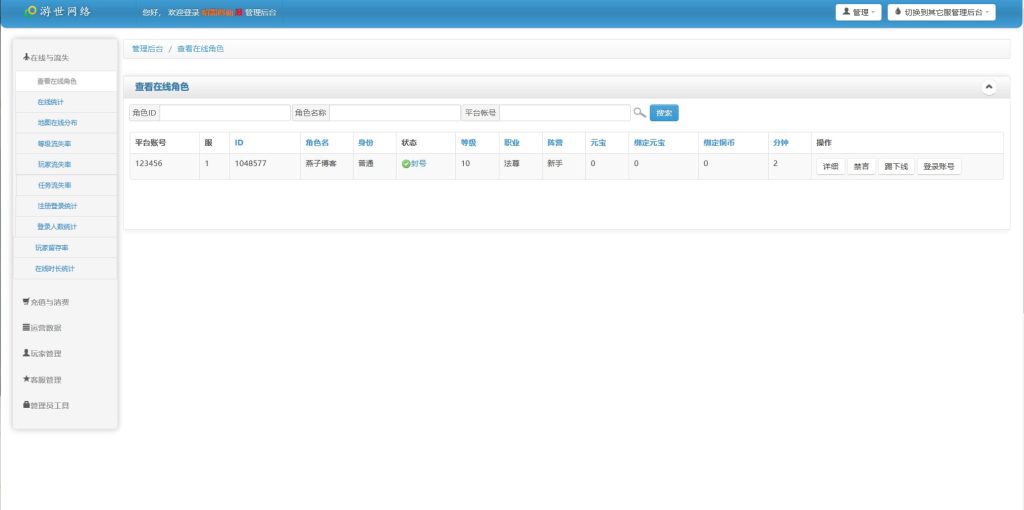
Task: Click the star icon next to 客服管理
Action: coord(26,379)
